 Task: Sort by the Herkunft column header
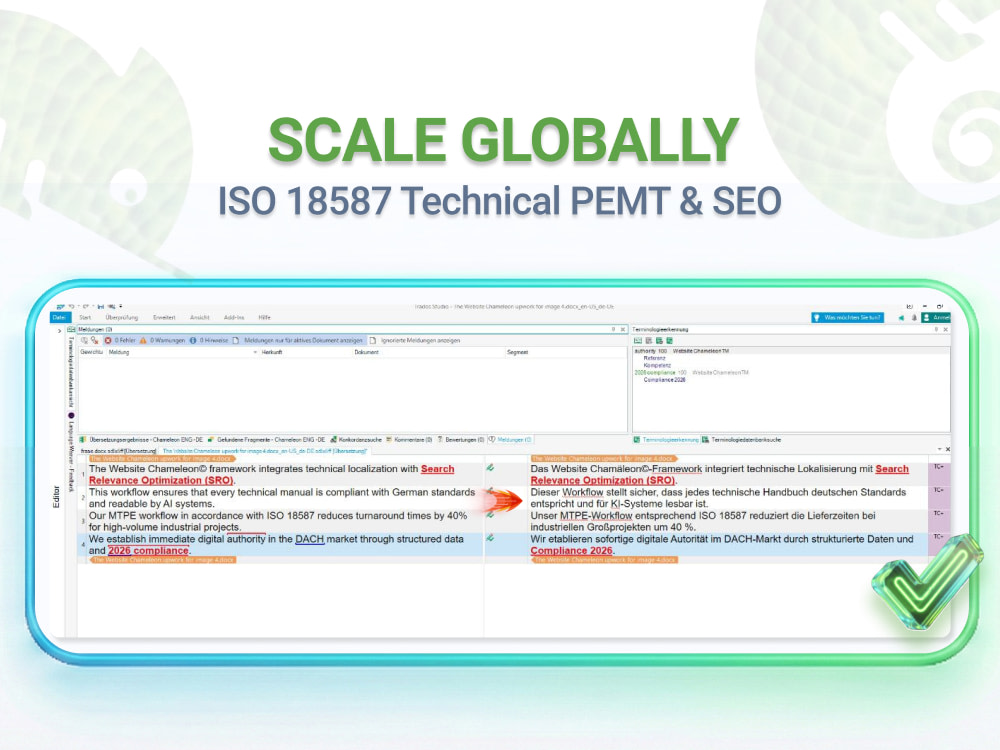(272, 352)
